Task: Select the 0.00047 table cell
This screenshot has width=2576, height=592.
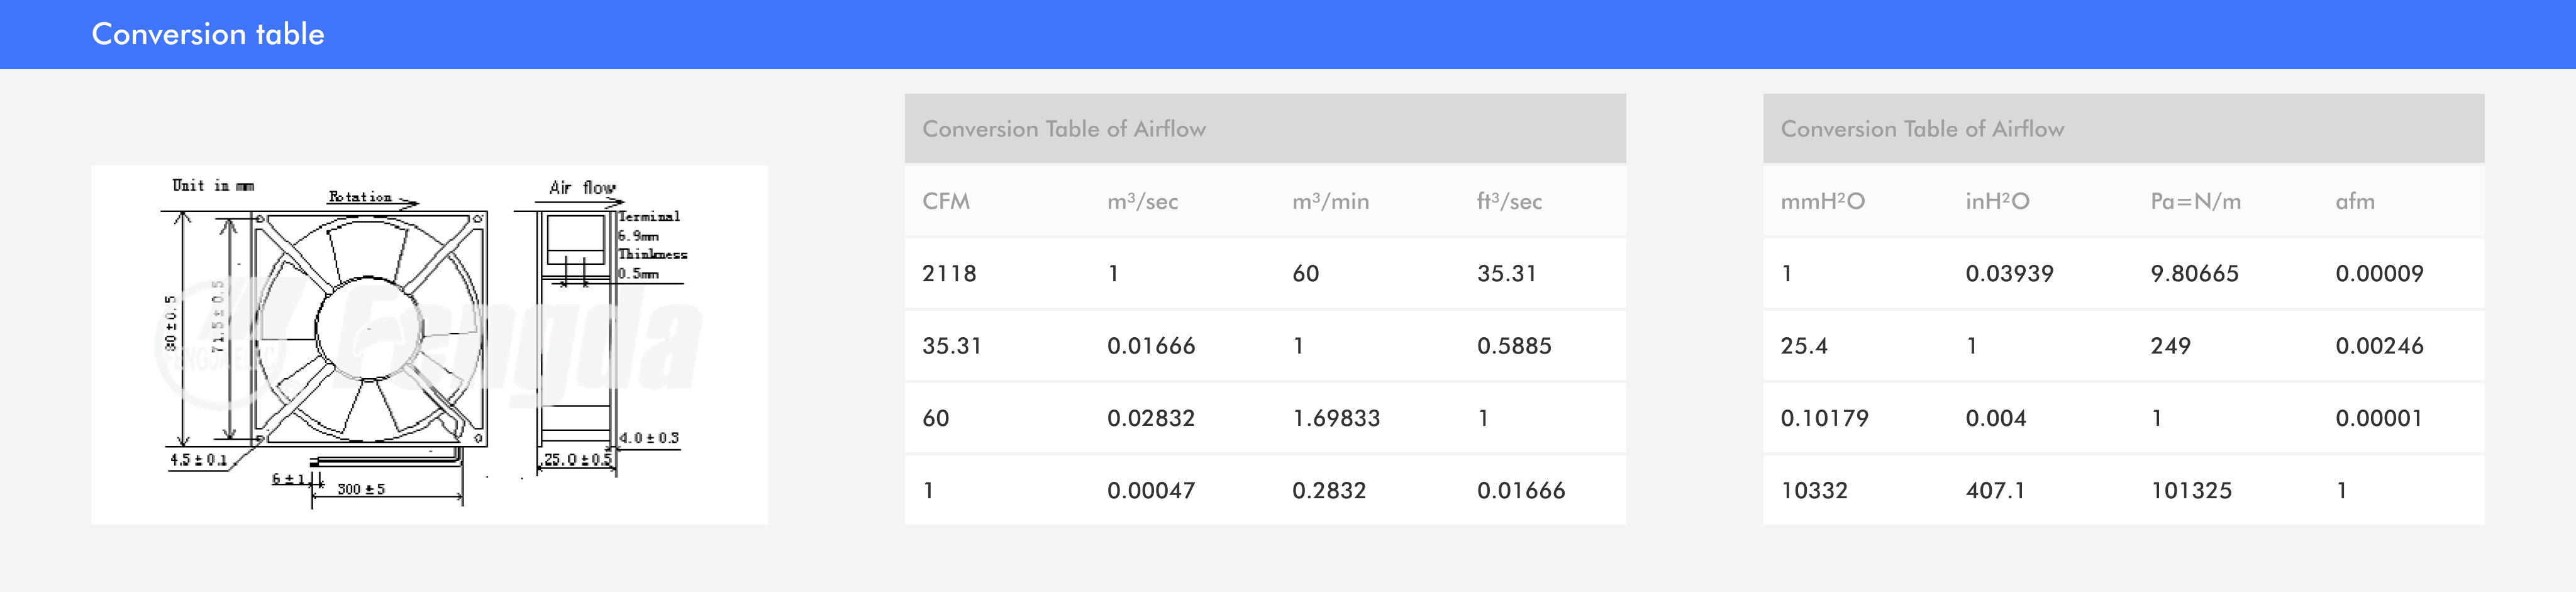Action: click(1150, 490)
